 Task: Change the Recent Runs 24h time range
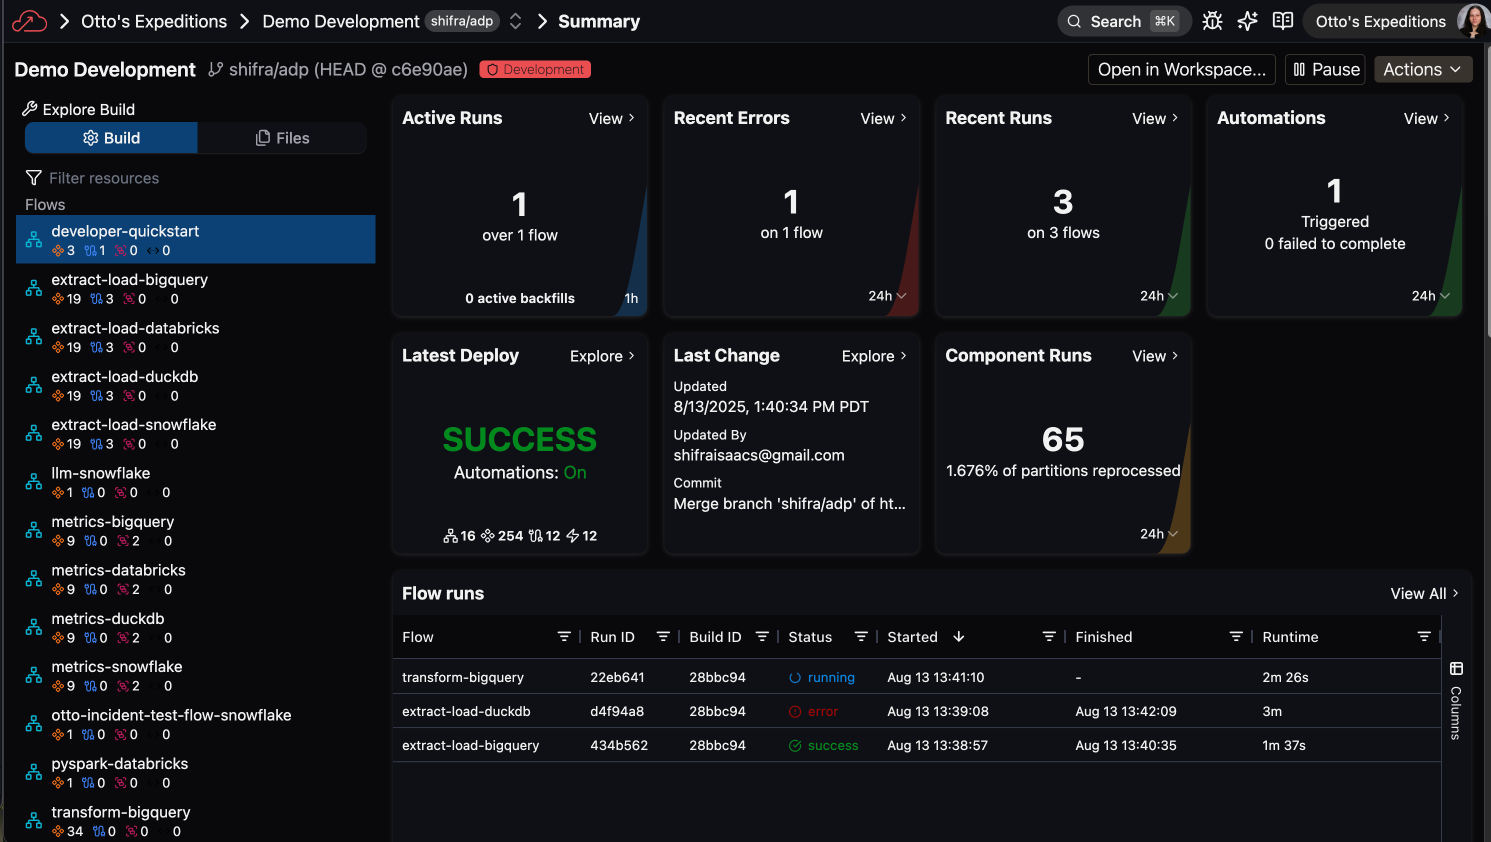[x=1159, y=296]
